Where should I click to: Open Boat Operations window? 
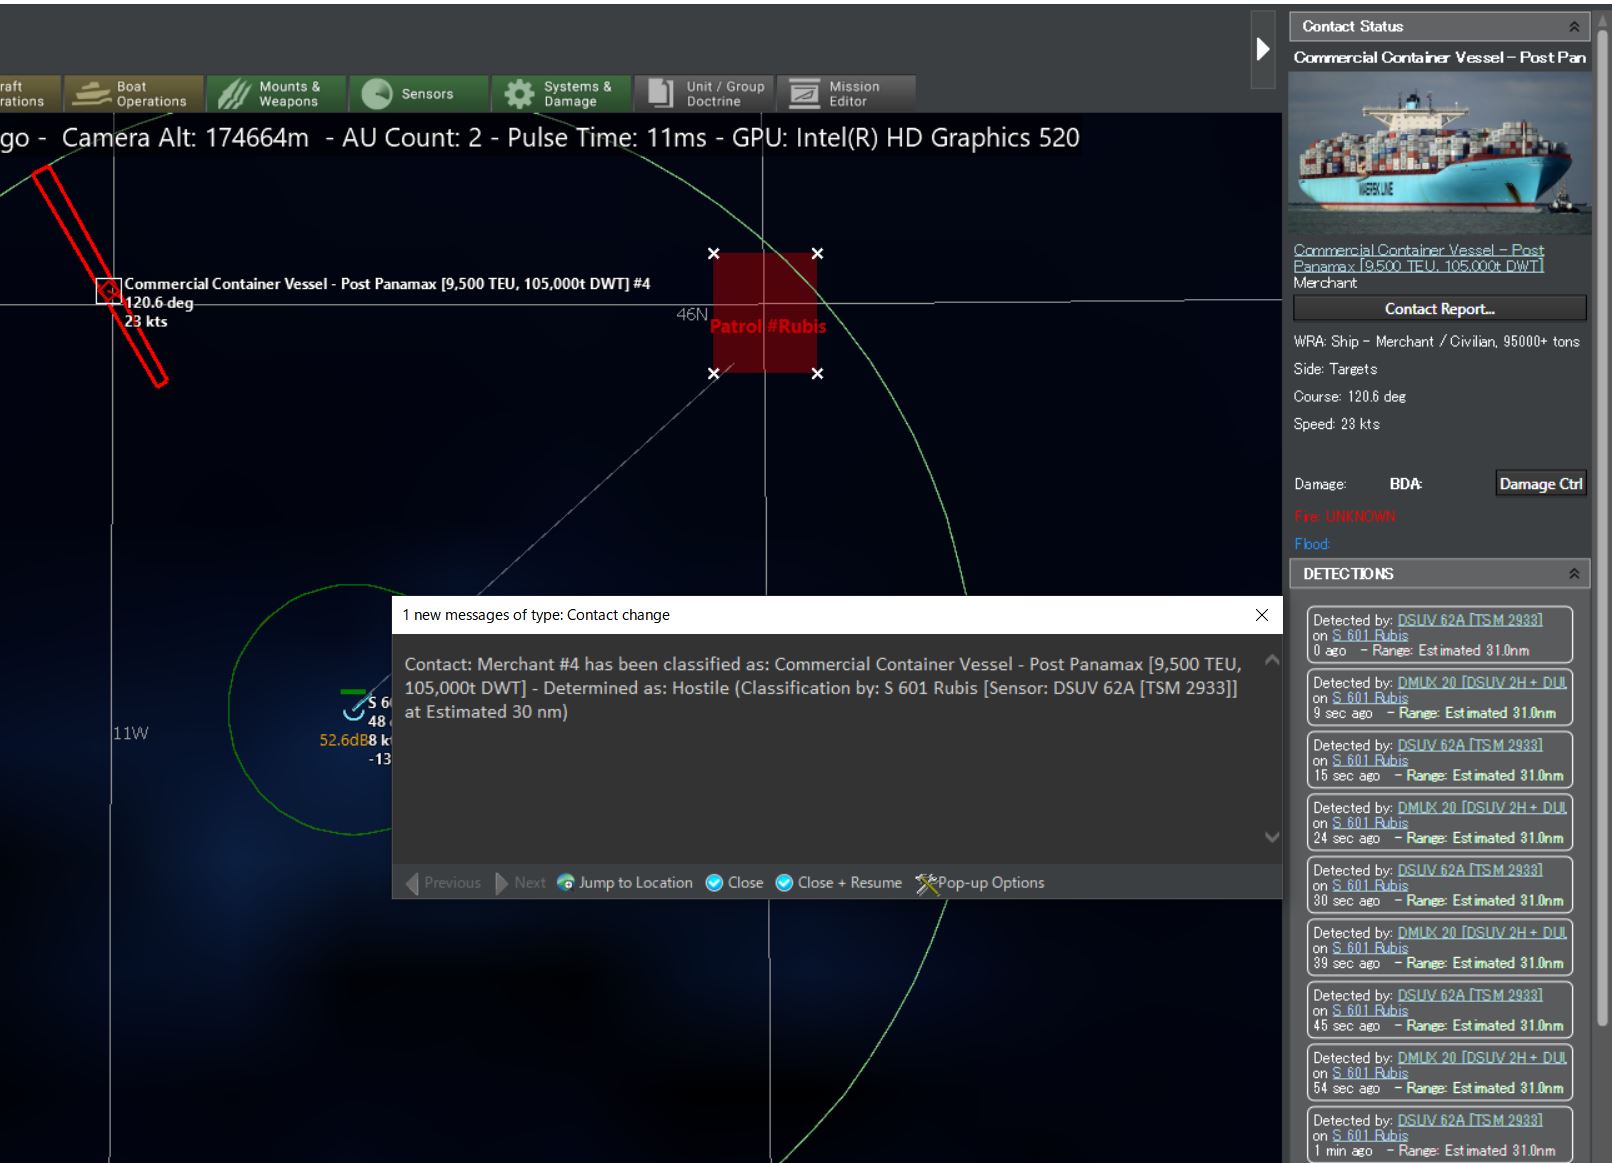(x=133, y=94)
